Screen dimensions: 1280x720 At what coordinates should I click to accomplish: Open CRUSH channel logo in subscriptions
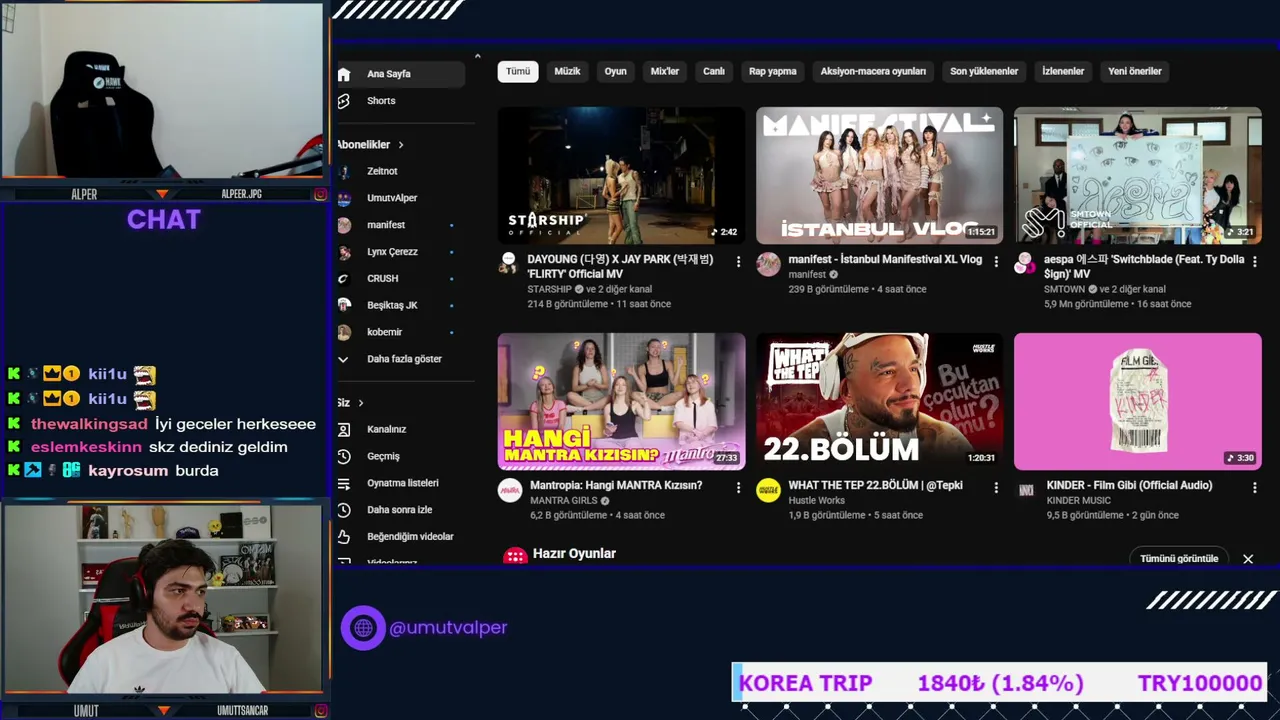coord(344,279)
